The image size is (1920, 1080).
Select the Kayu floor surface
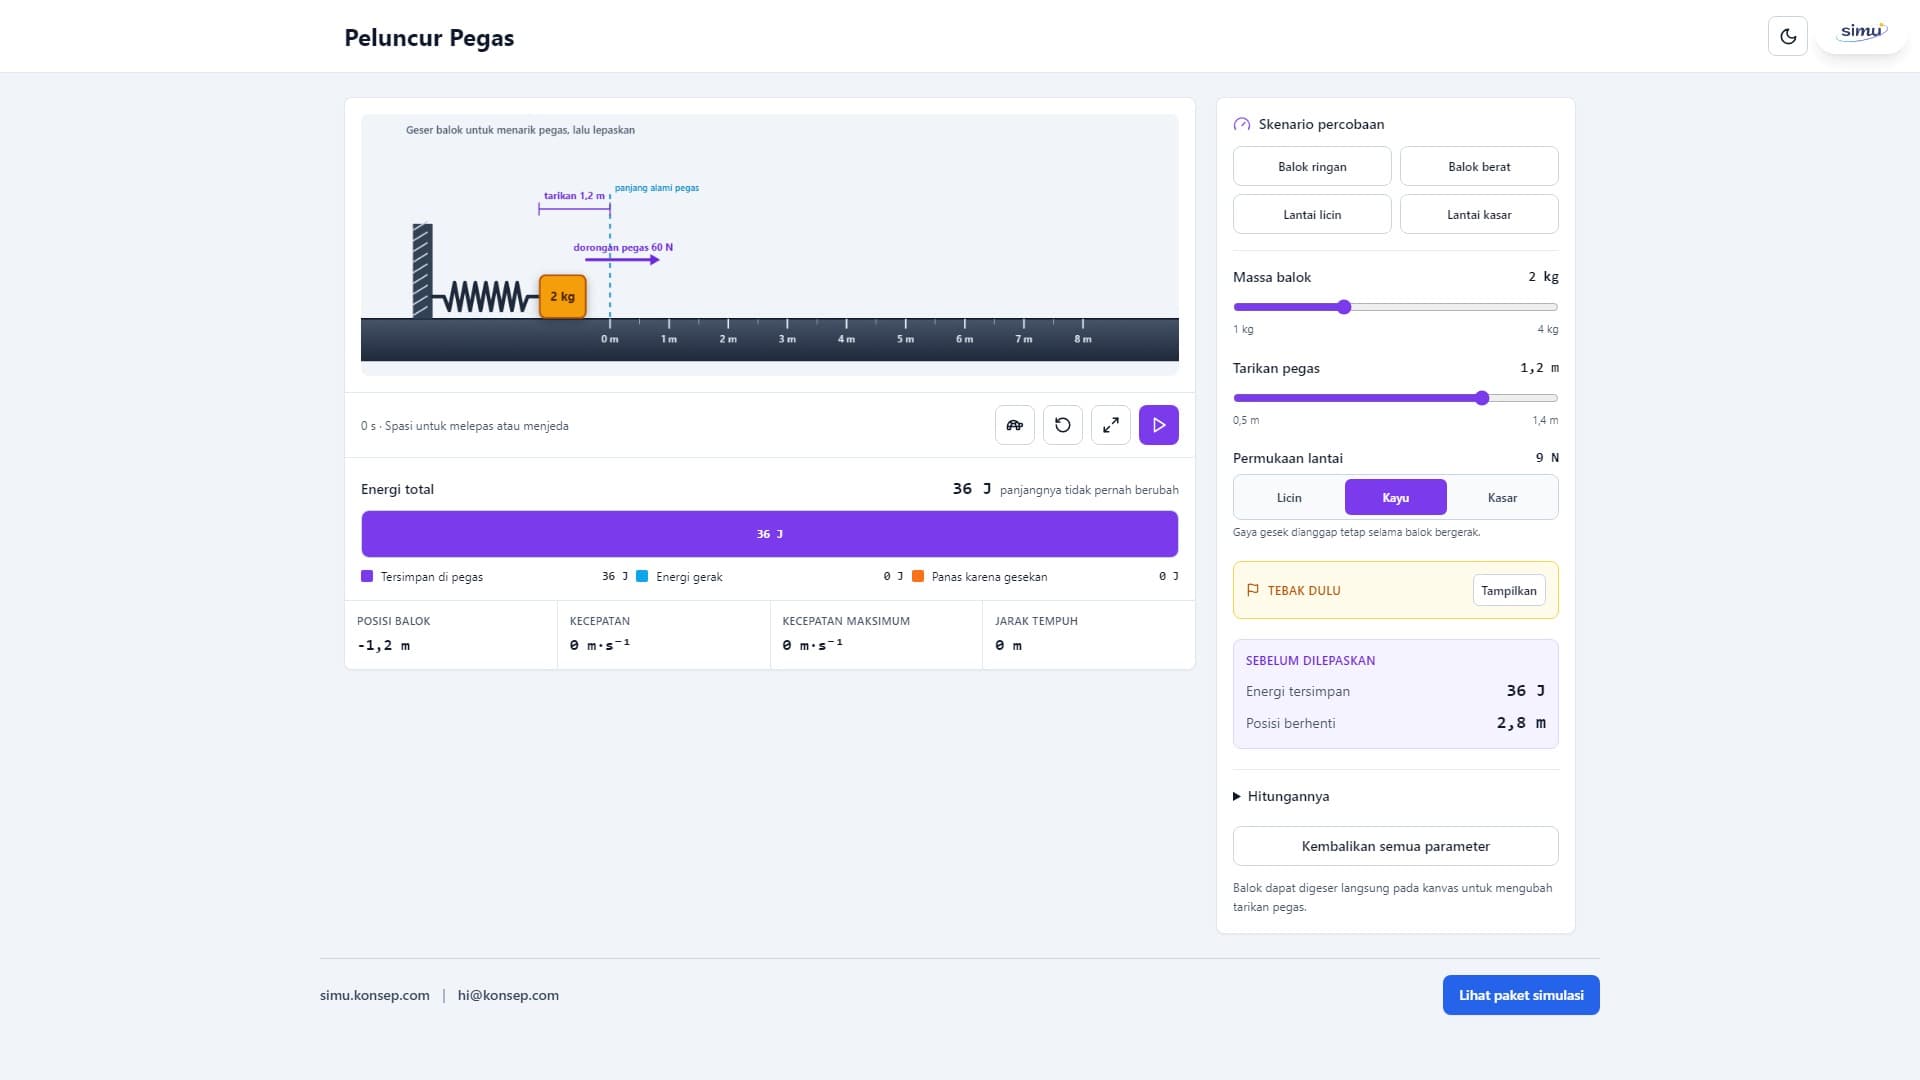tap(1396, 498)
